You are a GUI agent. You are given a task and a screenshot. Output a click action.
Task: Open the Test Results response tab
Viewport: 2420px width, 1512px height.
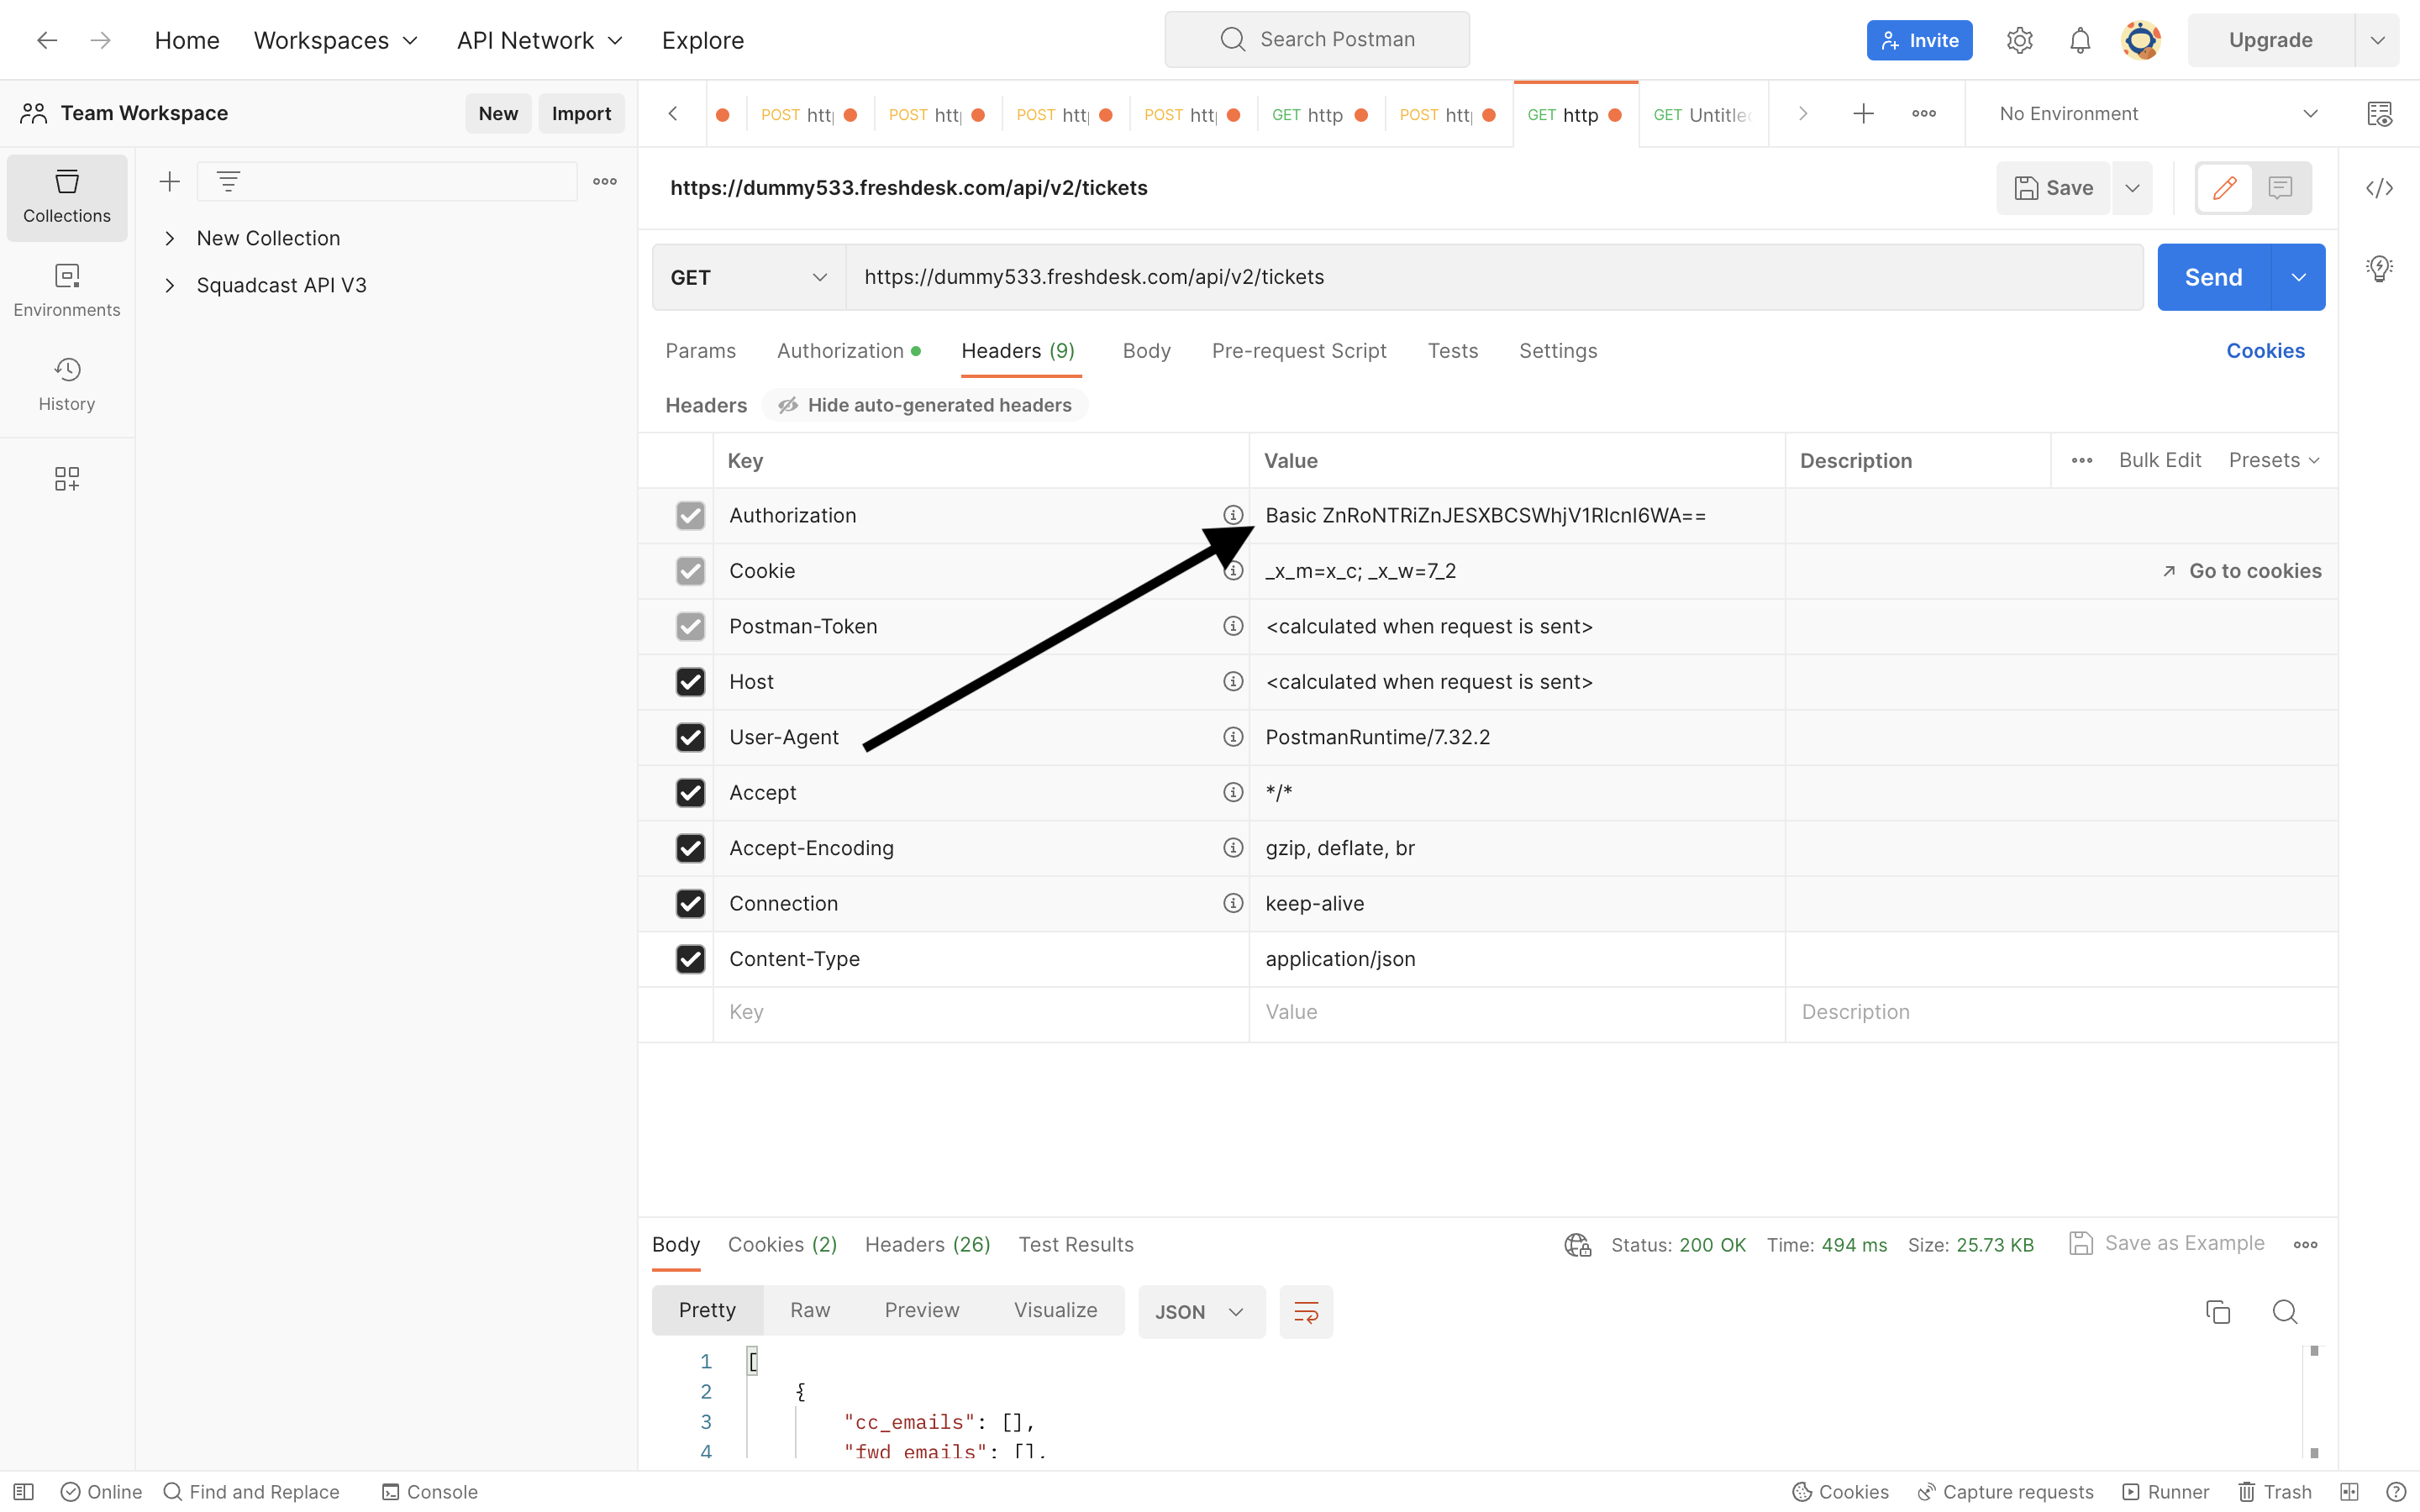(x=1075, y=1244)
